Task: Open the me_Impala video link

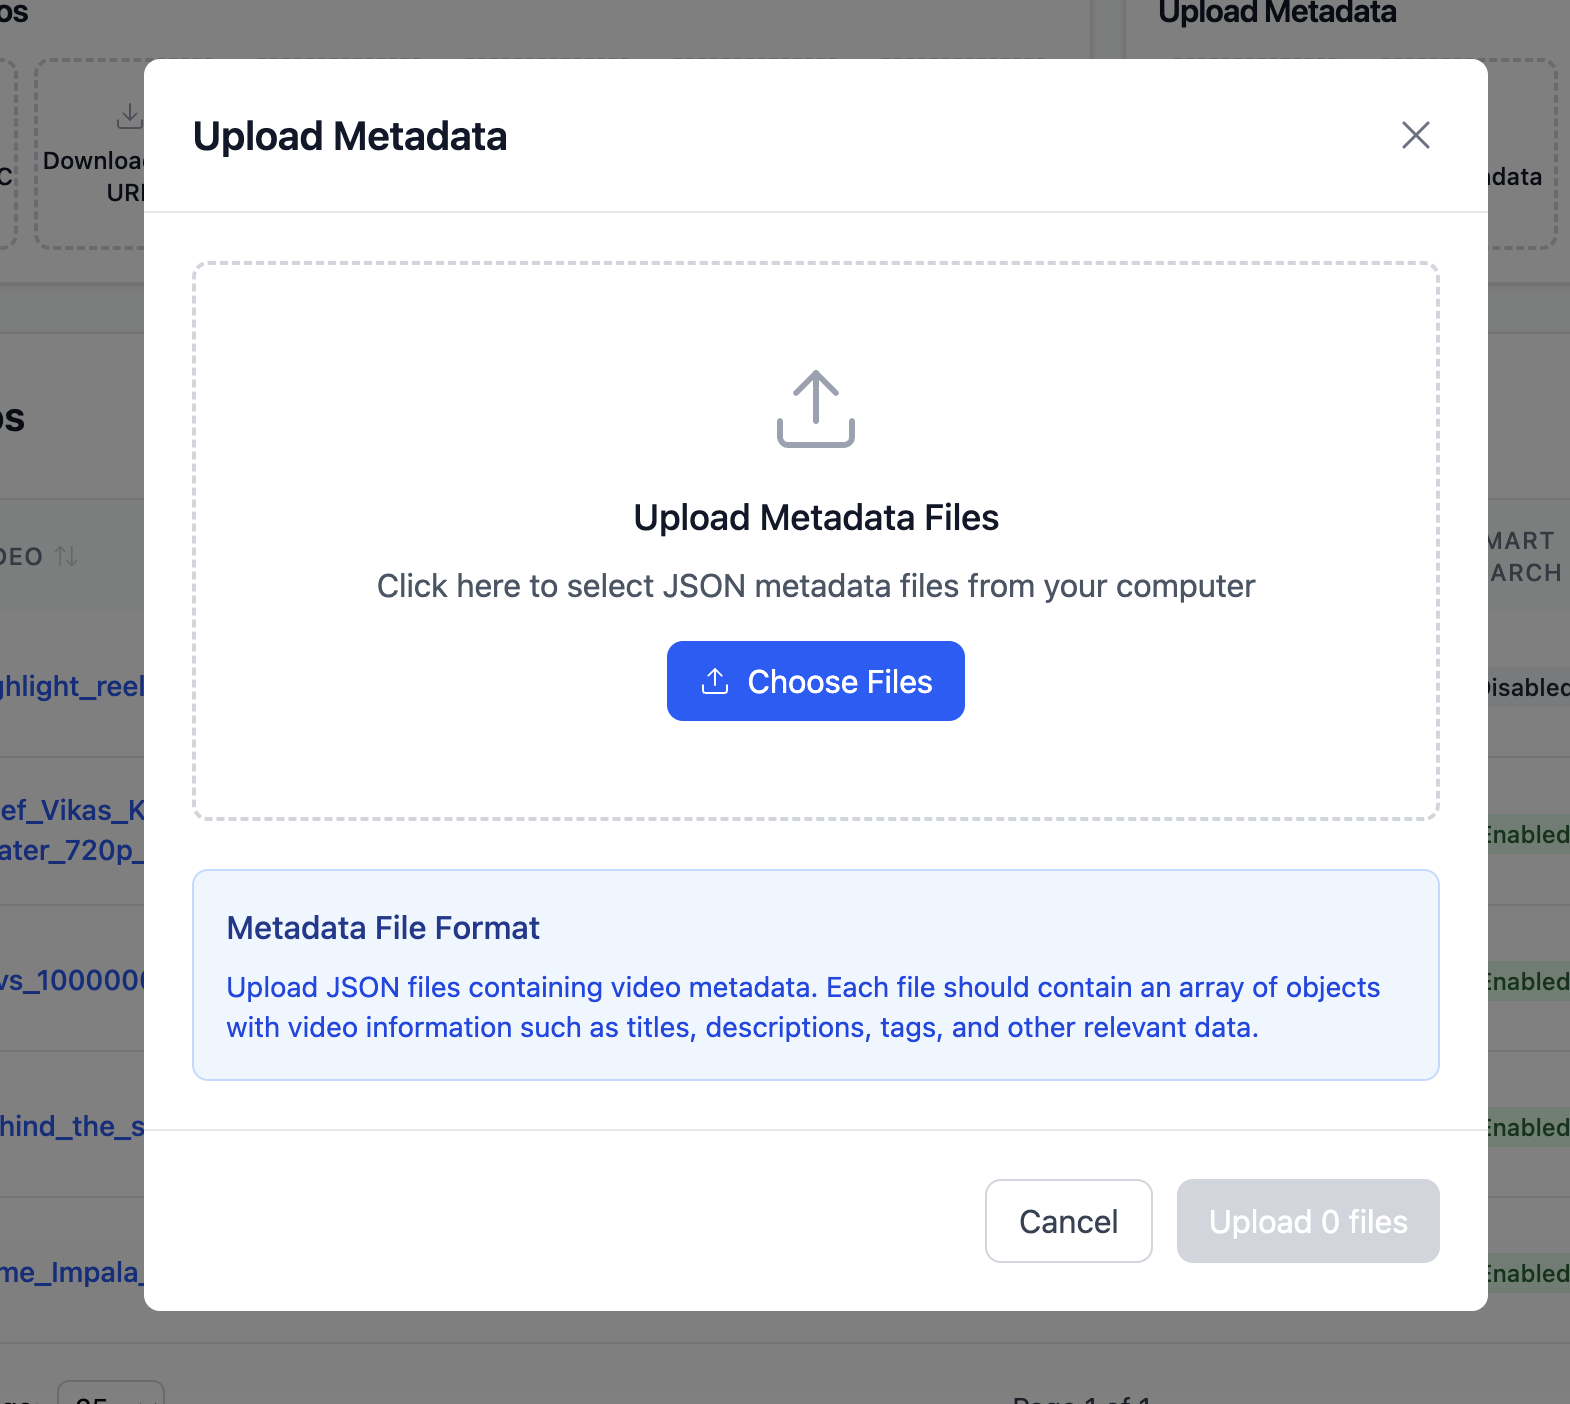Action: pos(72,1272)
